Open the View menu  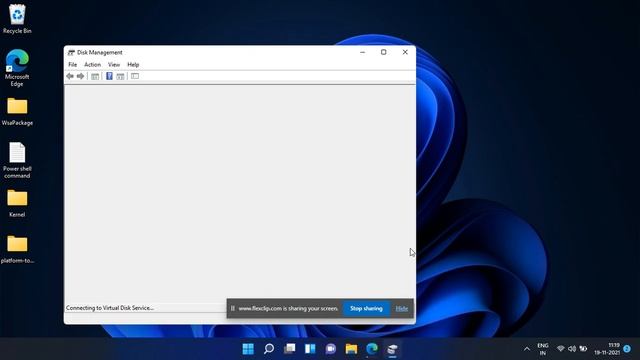[x=114, y=64]
